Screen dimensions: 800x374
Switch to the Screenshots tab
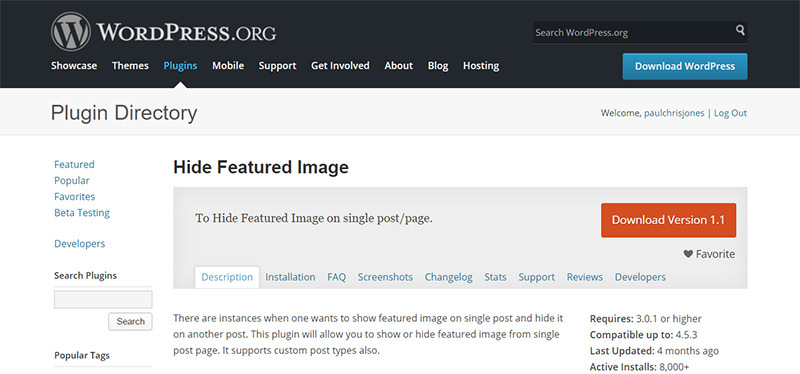pyautogui.click(x=385, y=277)
